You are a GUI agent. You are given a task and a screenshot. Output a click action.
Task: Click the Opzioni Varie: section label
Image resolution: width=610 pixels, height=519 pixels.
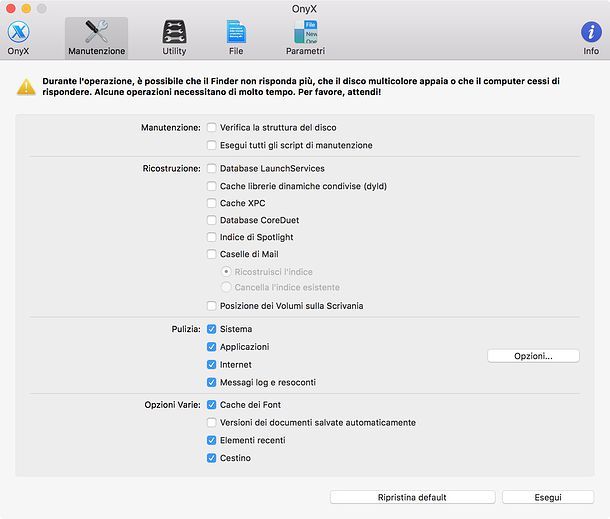pyautogui.click(x=172, y=405)
